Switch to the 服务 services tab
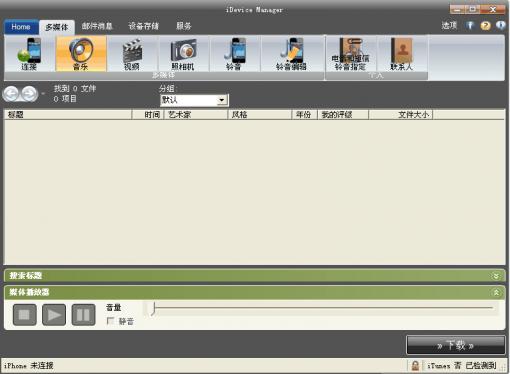Viewport: 510px width, 374px height. coord(184,26)
